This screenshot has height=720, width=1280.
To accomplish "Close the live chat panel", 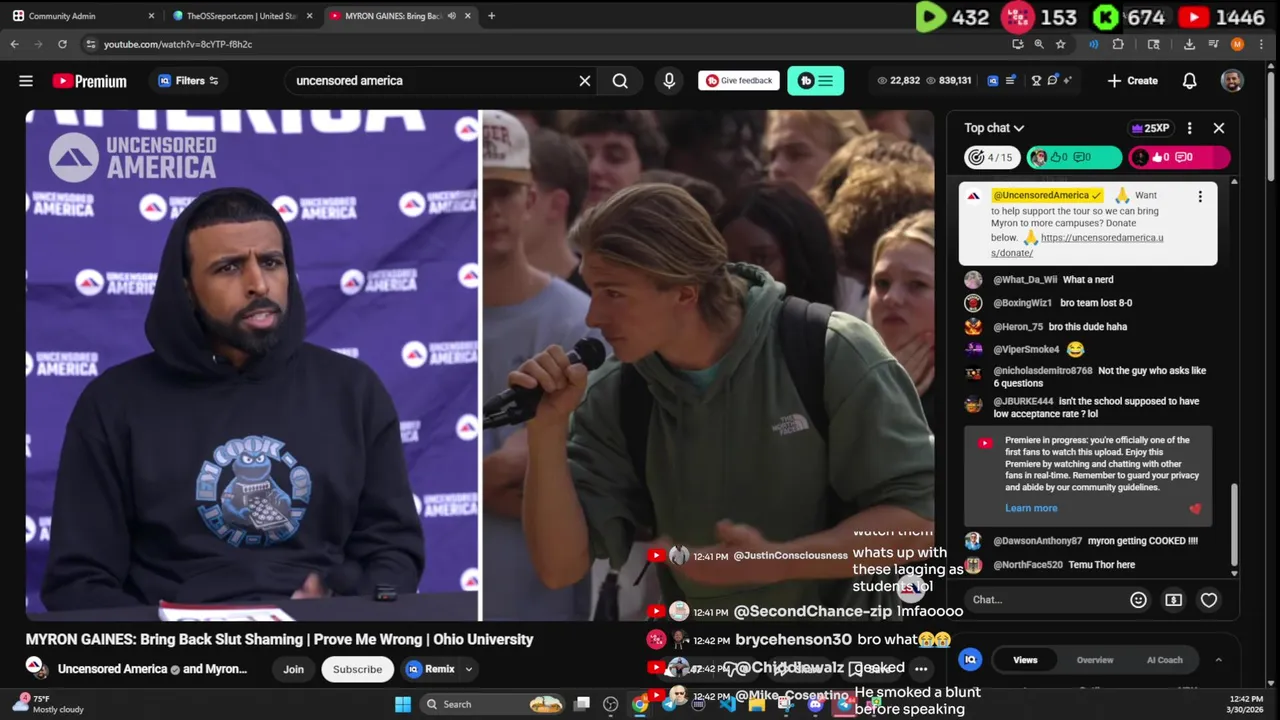I will point(1218,128).
